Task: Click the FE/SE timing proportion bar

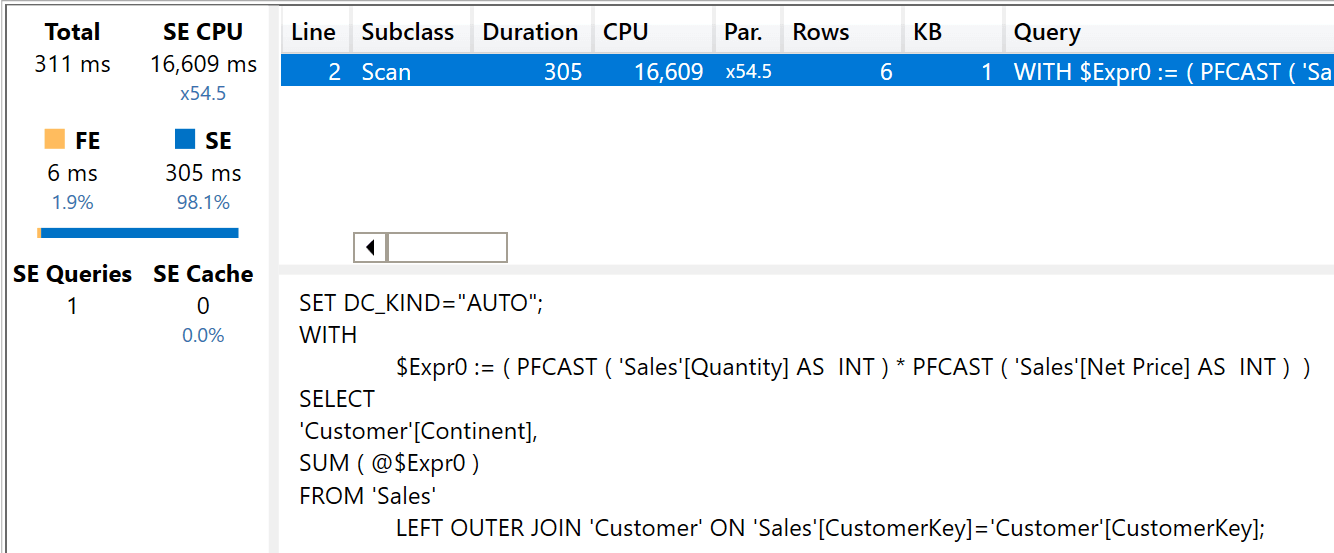Action: point(138,233)
